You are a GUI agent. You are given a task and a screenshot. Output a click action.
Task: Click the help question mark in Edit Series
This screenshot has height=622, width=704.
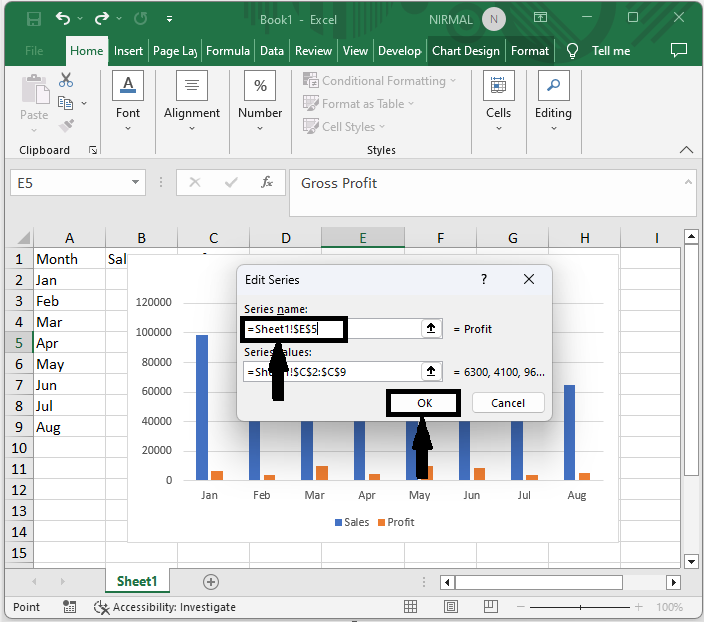(484, 280)
